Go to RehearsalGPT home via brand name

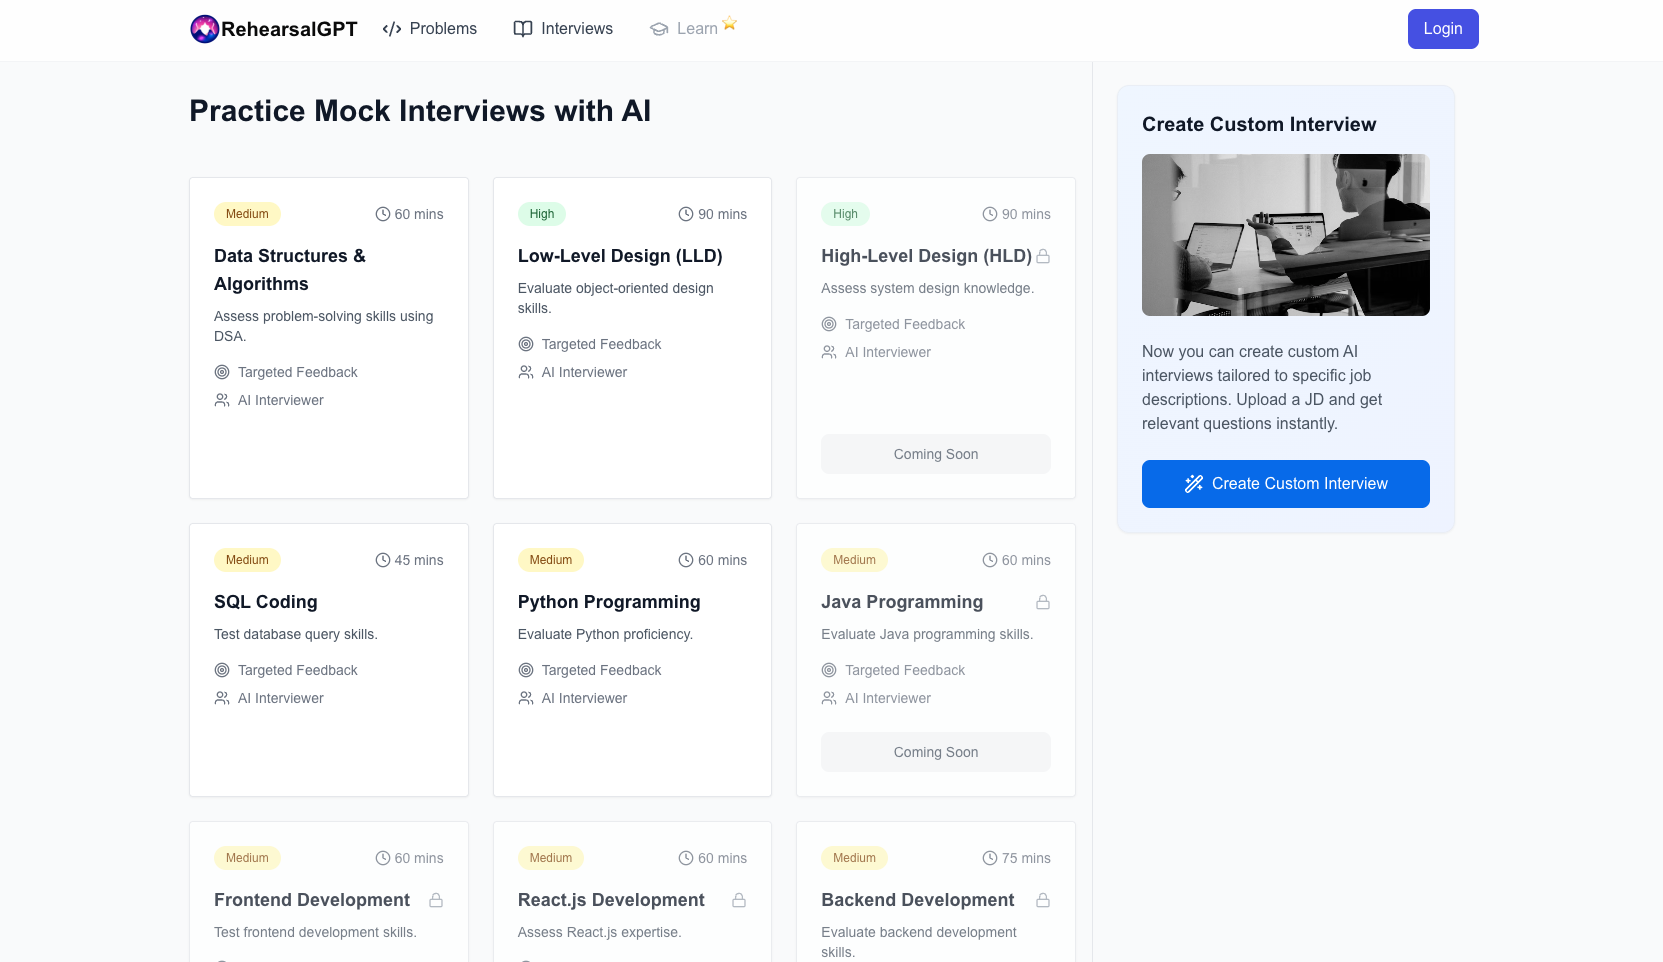click(289, 29)
